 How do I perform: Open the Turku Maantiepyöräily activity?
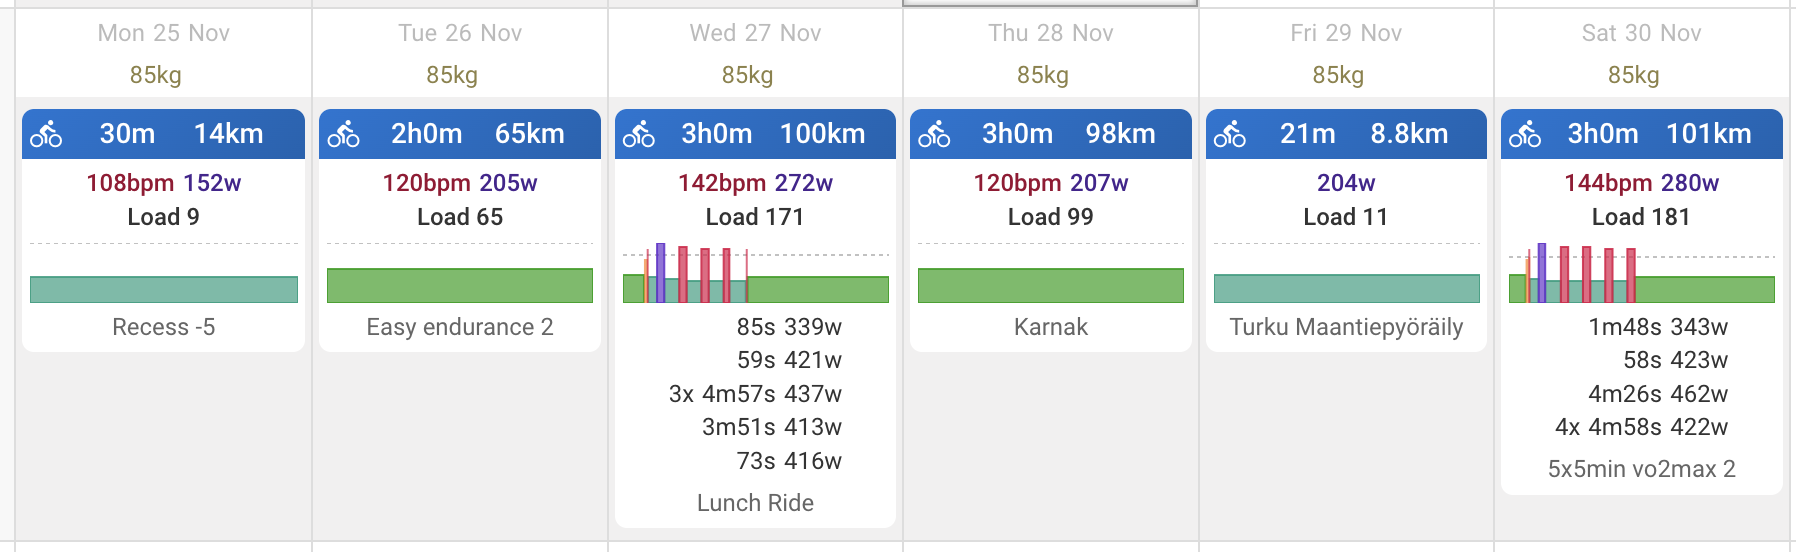[1346, 327]
